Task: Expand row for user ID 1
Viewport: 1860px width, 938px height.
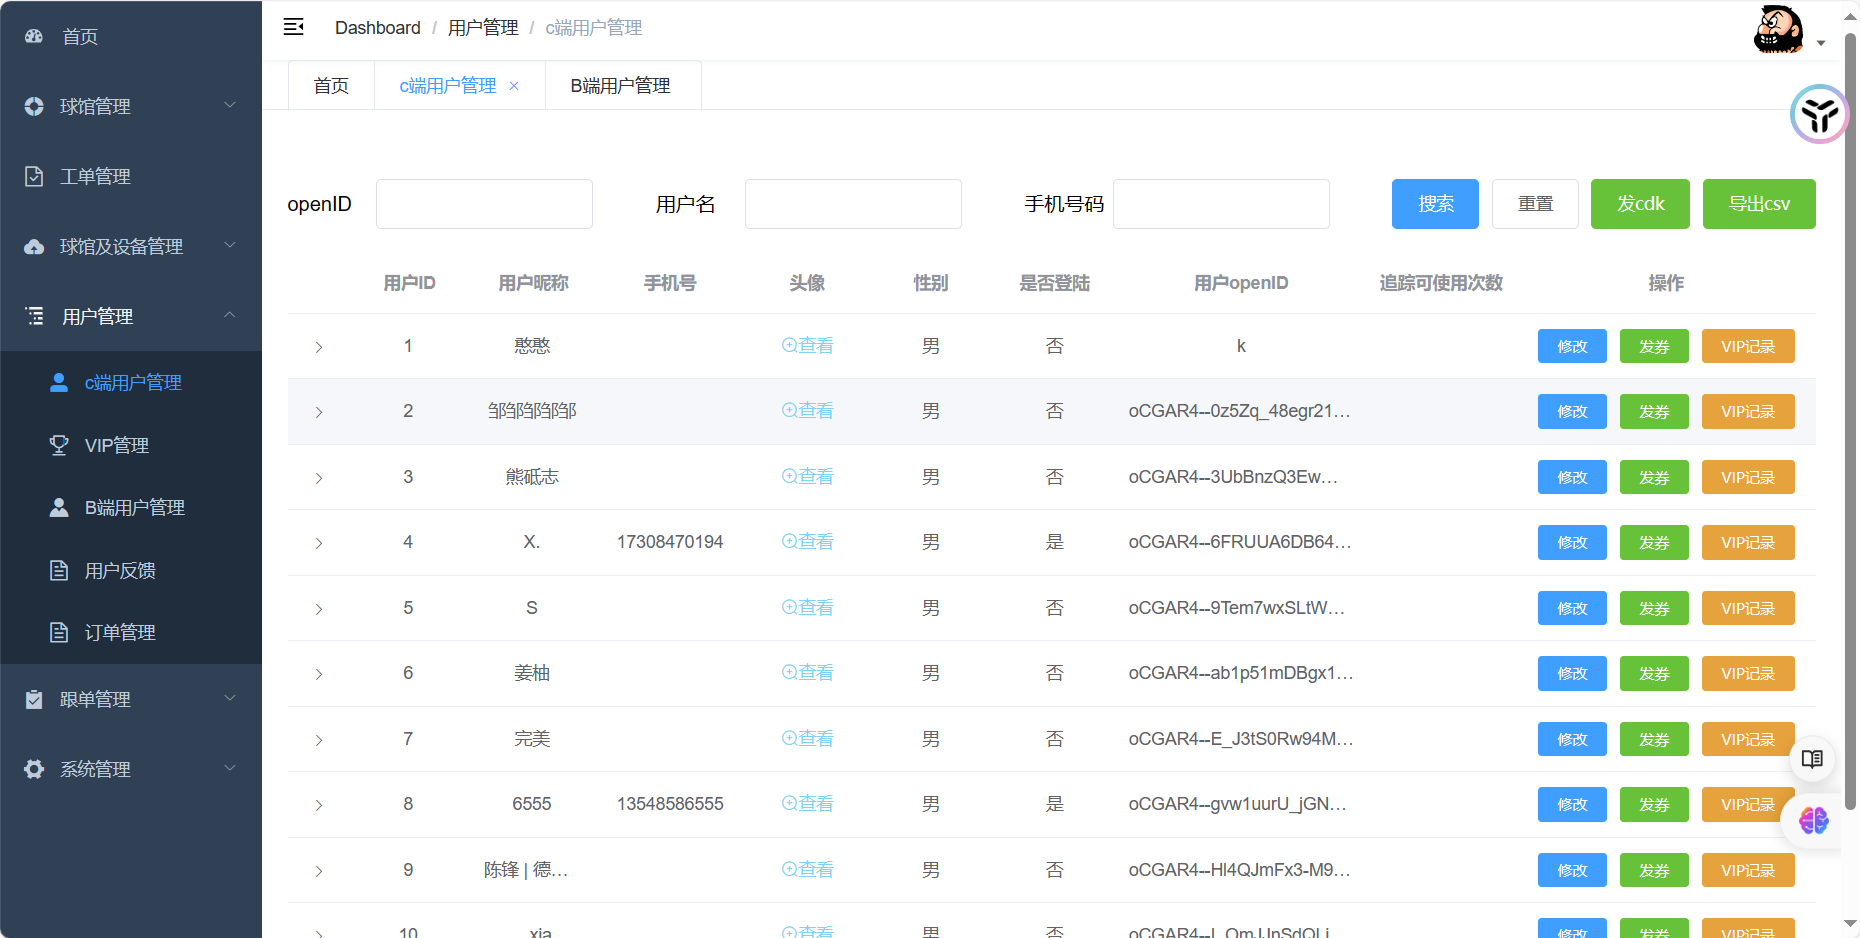Action: pos(319,347)
